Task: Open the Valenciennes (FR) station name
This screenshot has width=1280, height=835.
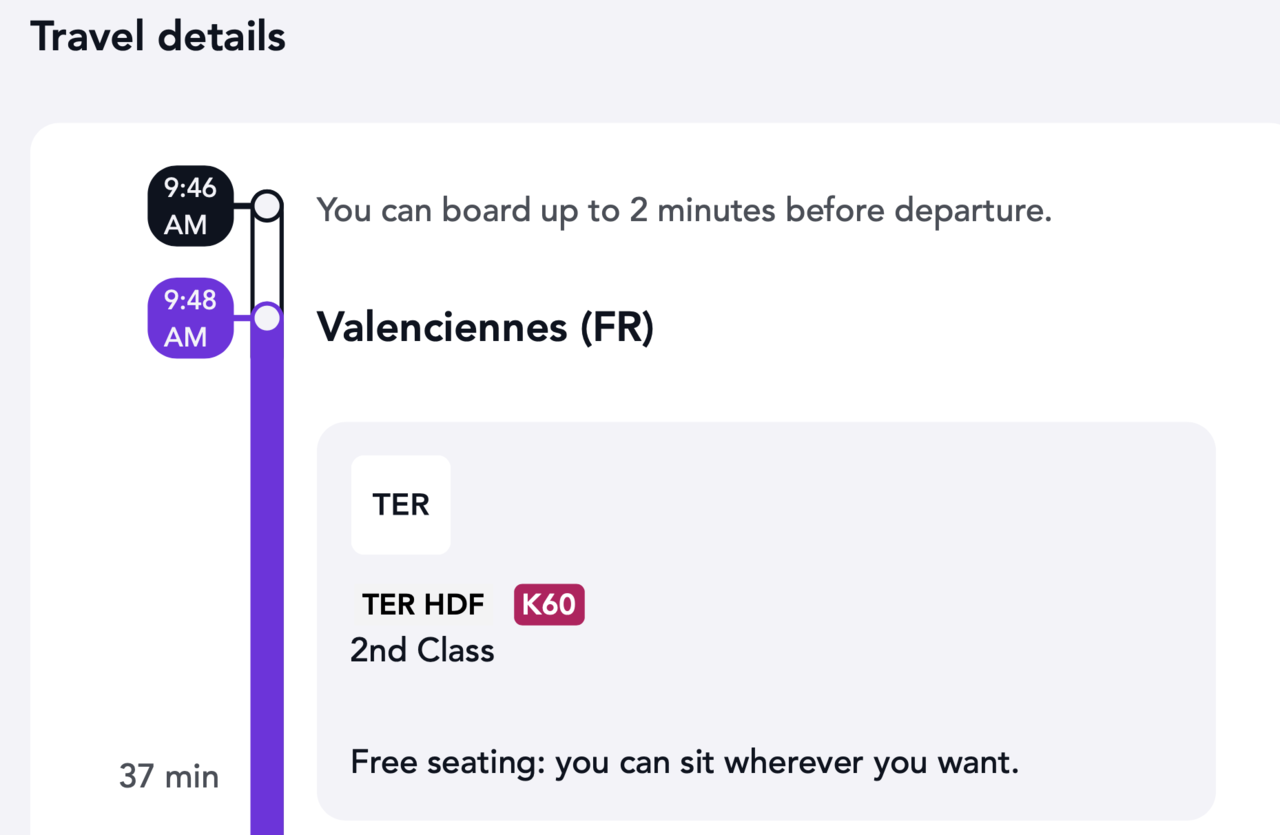Action: [485, 327]
